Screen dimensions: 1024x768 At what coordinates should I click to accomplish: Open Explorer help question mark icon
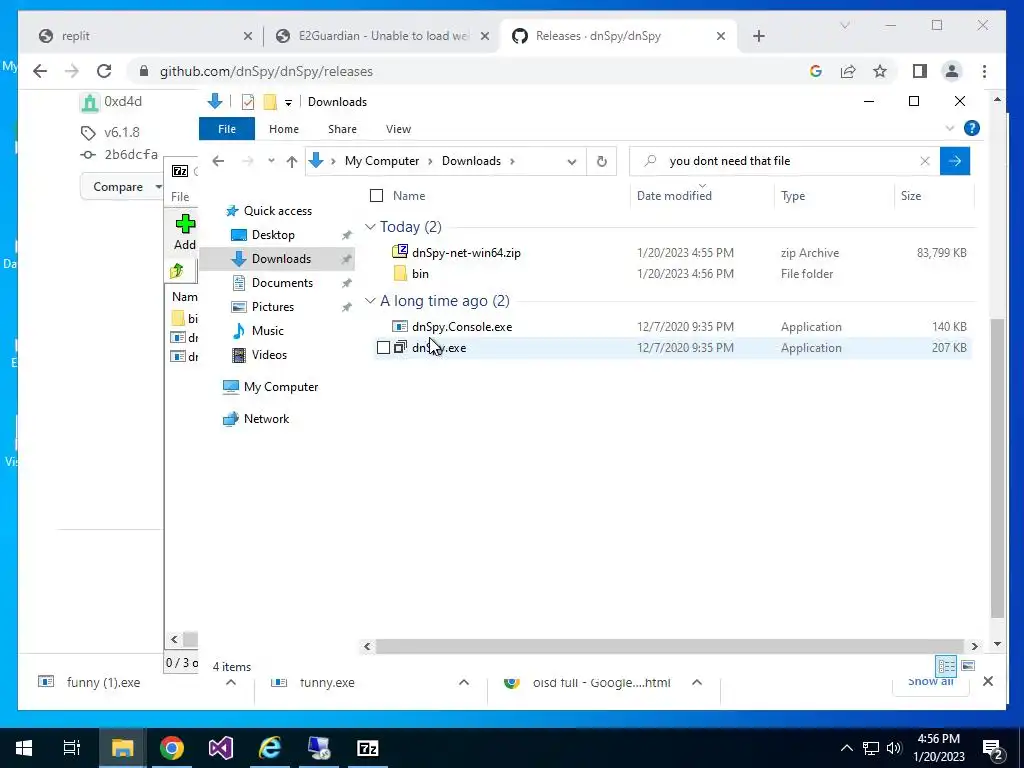tap(971, 128)
